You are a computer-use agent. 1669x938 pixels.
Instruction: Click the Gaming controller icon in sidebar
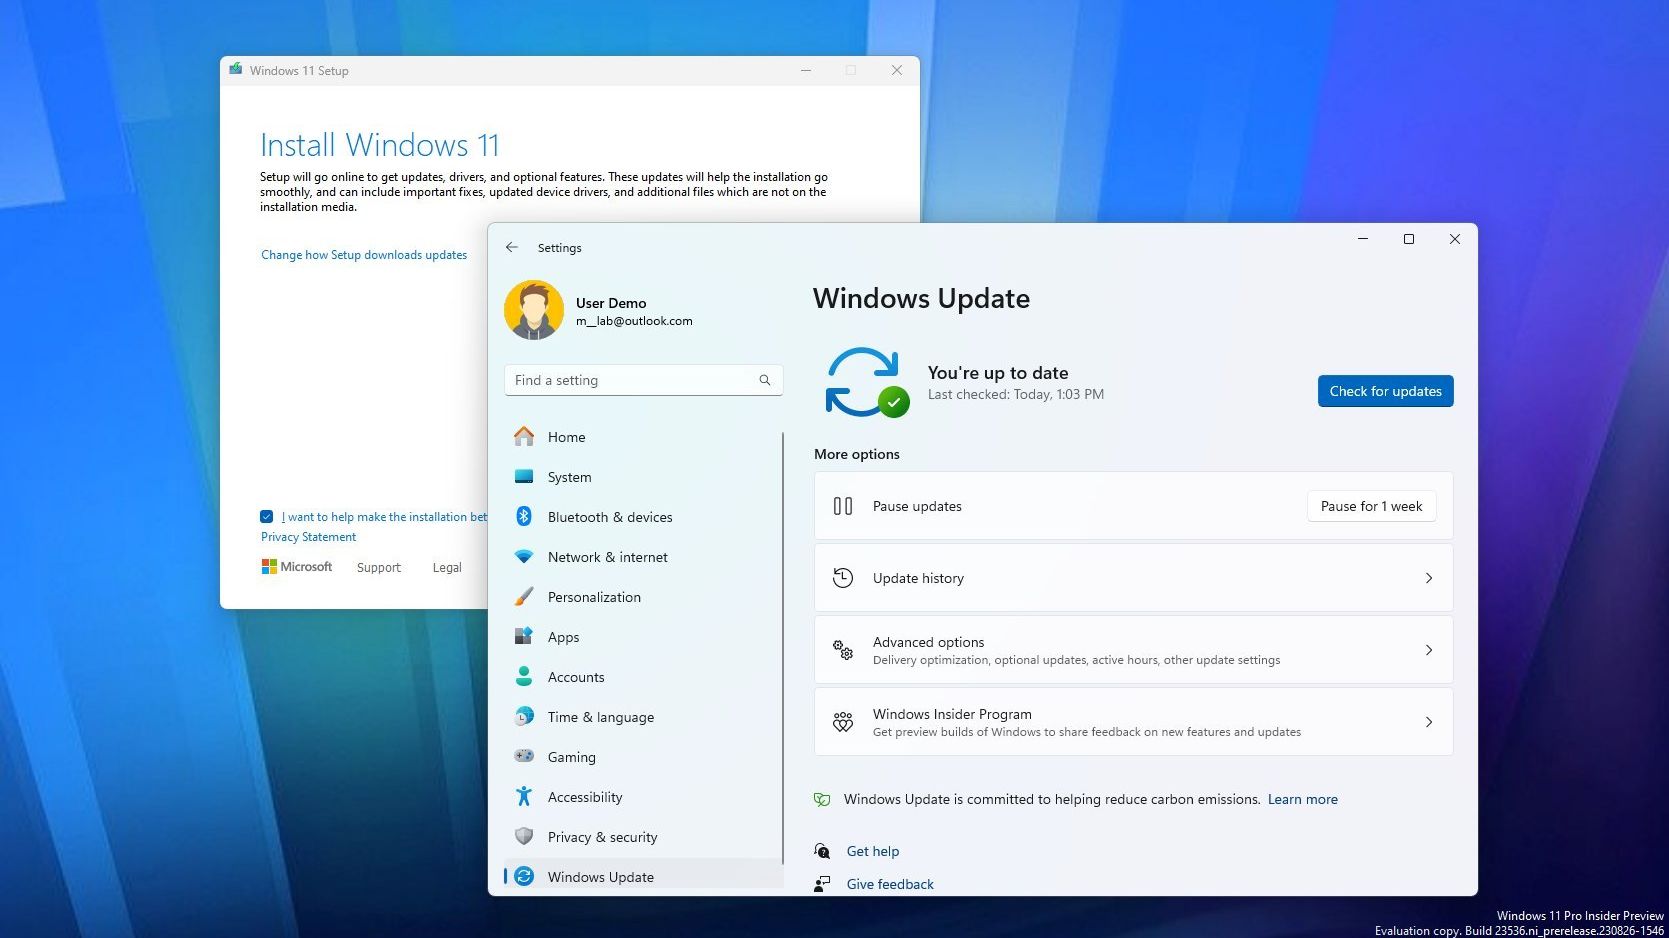[524, 756]
